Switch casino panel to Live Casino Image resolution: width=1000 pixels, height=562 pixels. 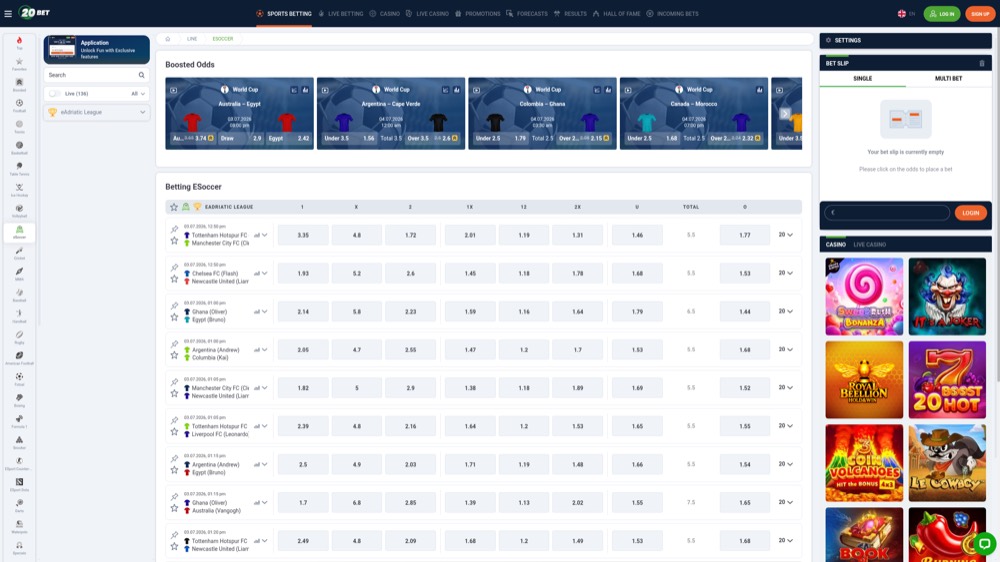tap(869, 244)
